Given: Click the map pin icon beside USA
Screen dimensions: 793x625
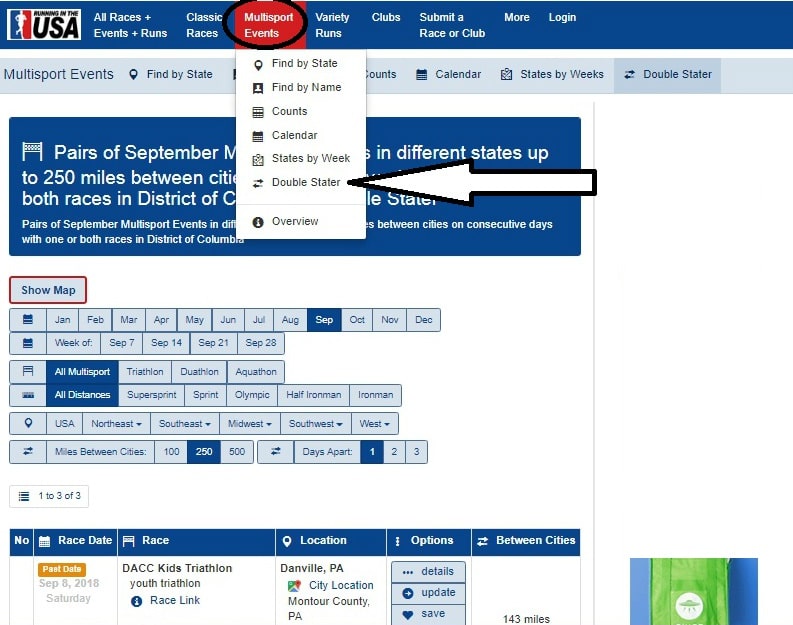Looking at the screenshot, I should pyautogui.click(x=28, y=424).
